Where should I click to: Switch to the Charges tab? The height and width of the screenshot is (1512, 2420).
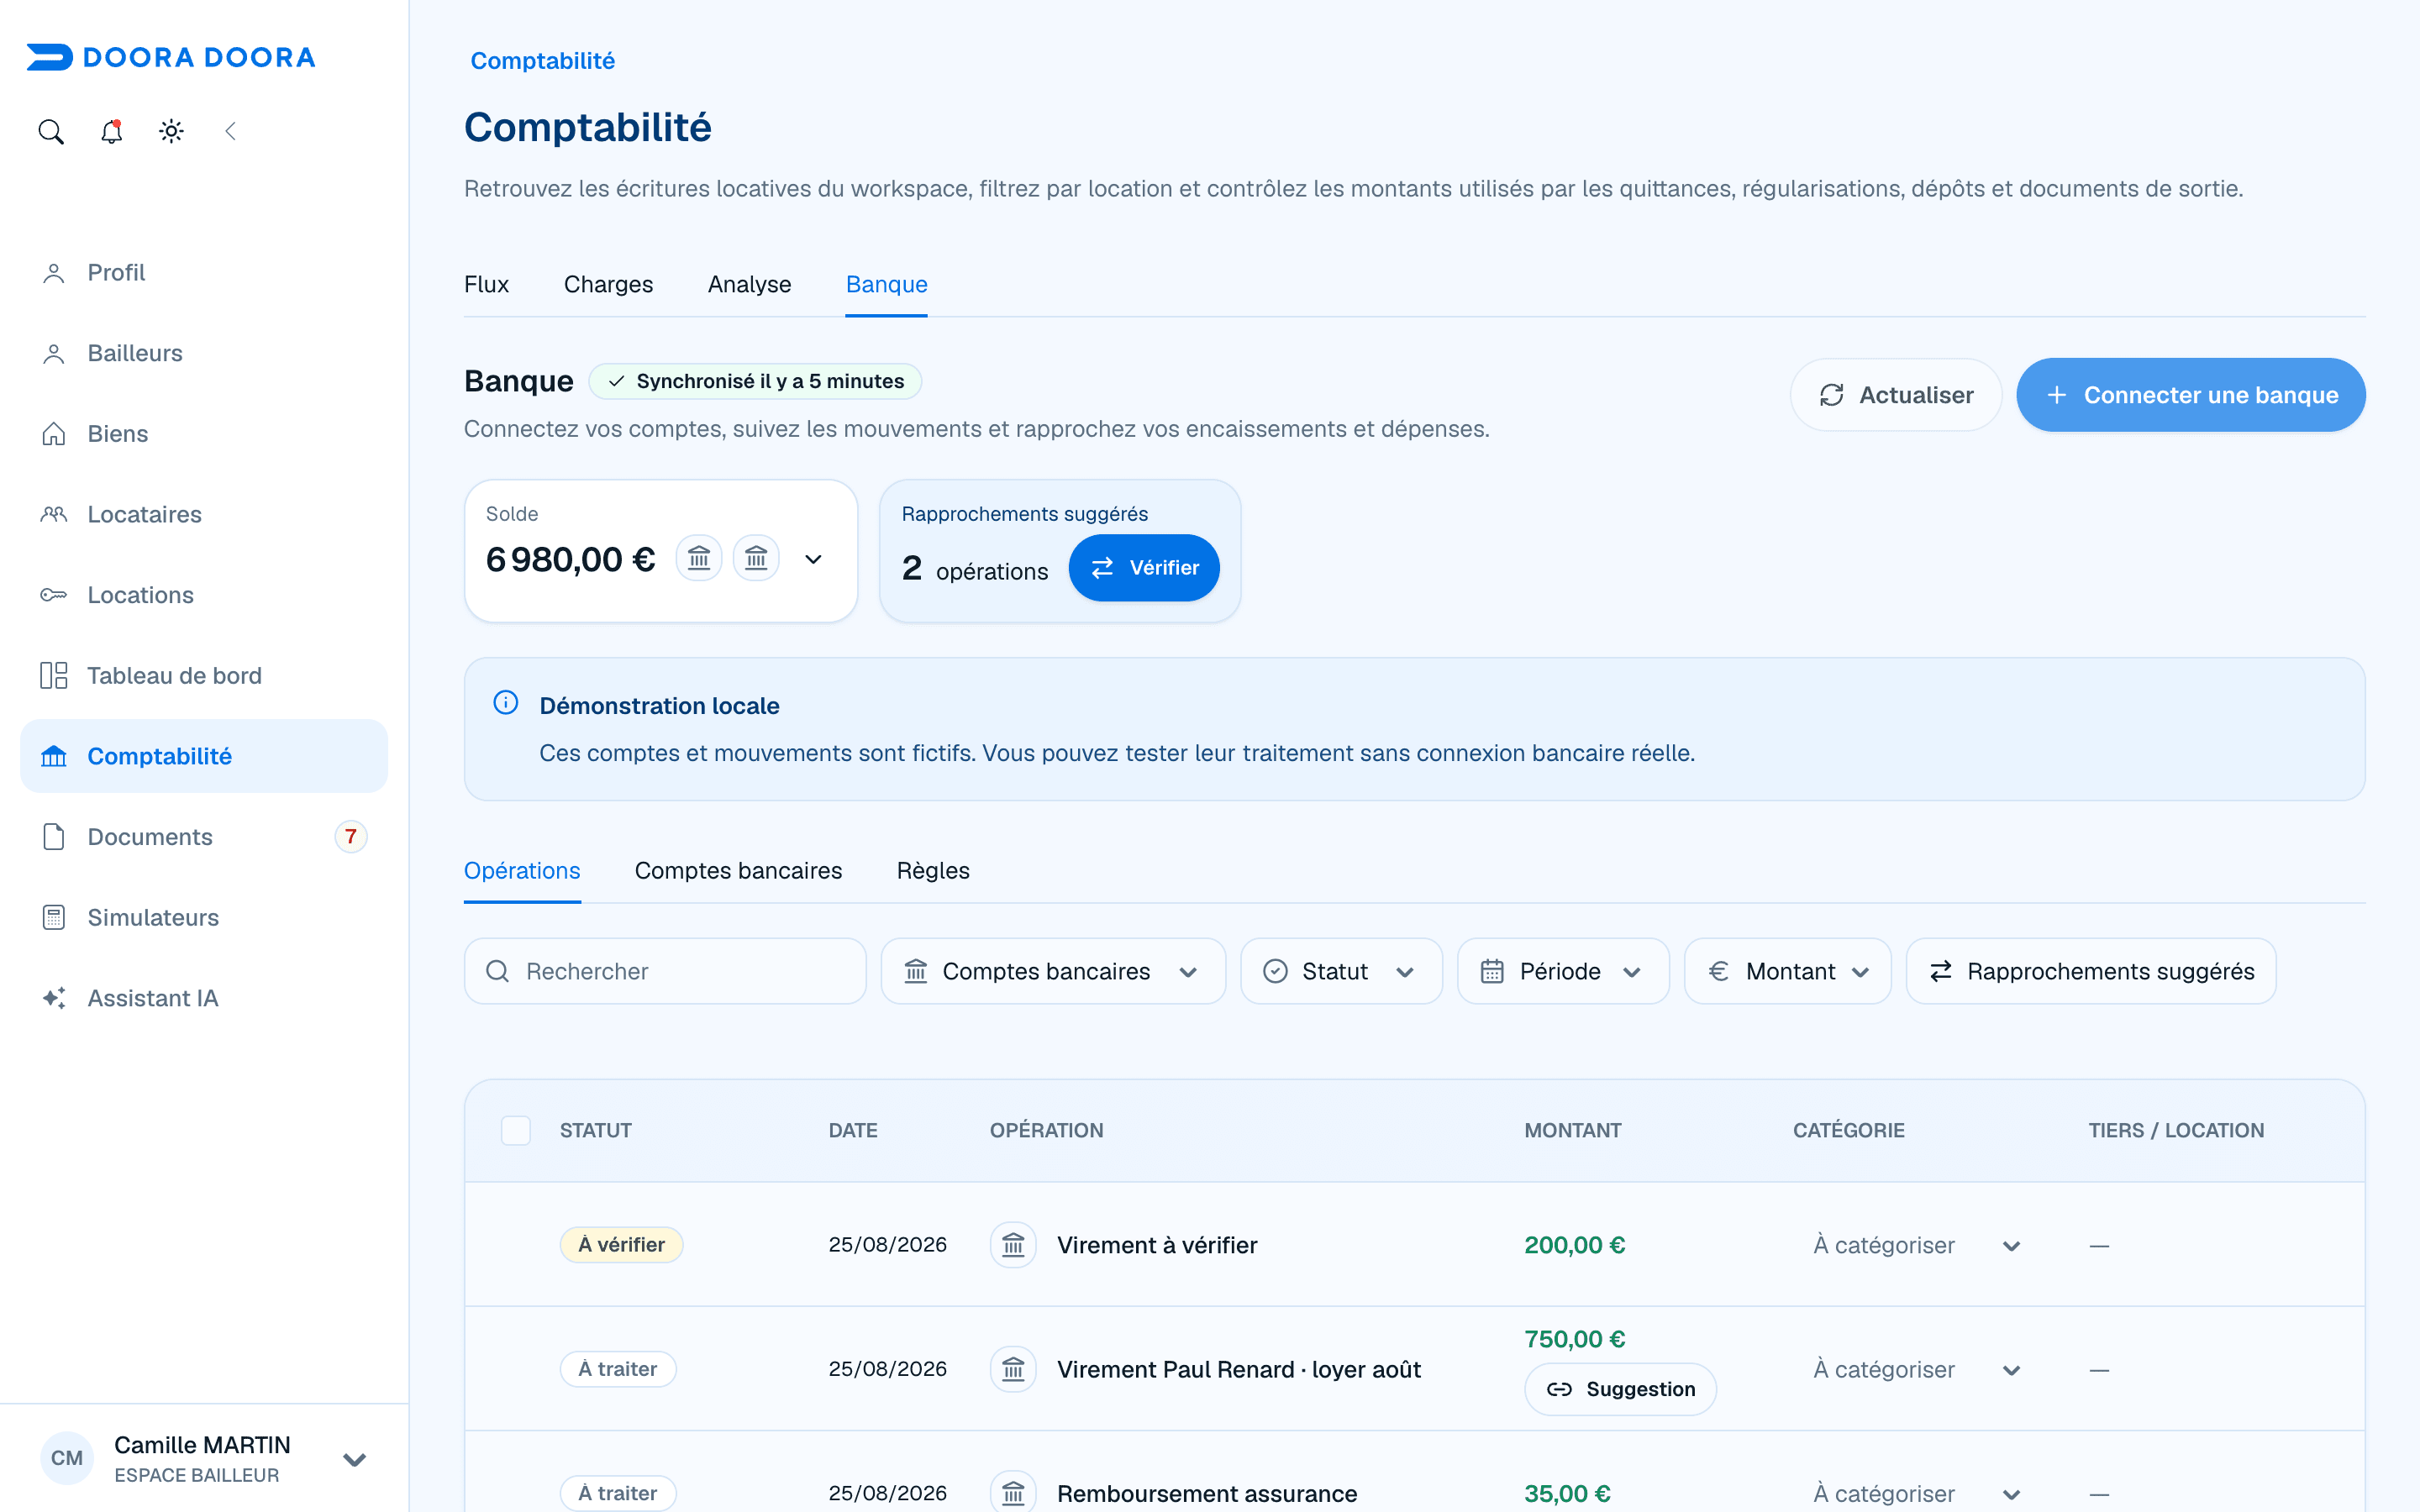coord(608,284)
